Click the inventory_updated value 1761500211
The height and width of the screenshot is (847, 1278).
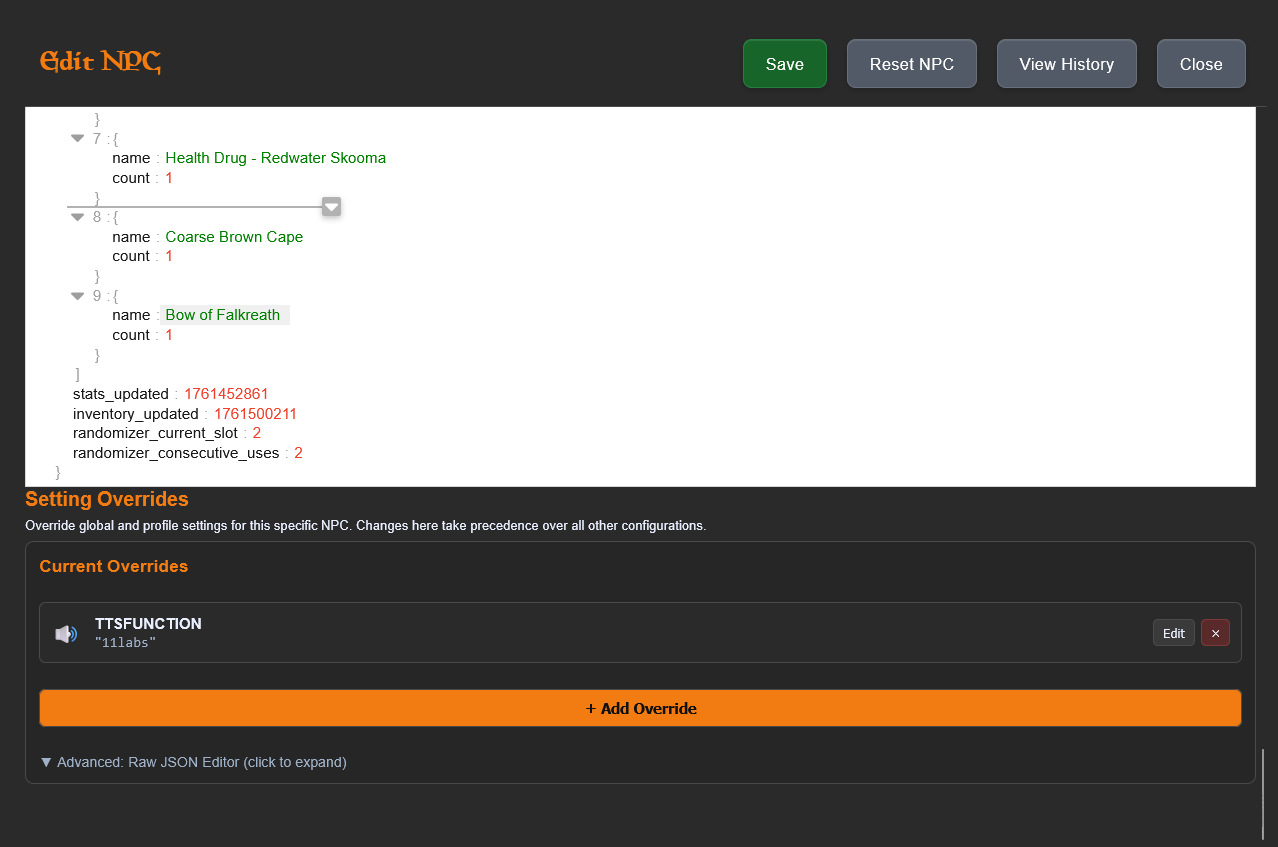[255, 414]
